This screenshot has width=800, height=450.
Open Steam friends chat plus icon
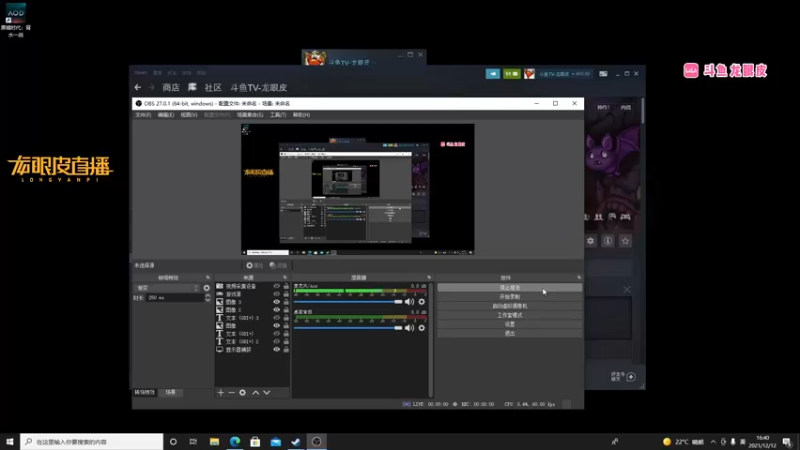pyautogui.click(x=631, y=377)
